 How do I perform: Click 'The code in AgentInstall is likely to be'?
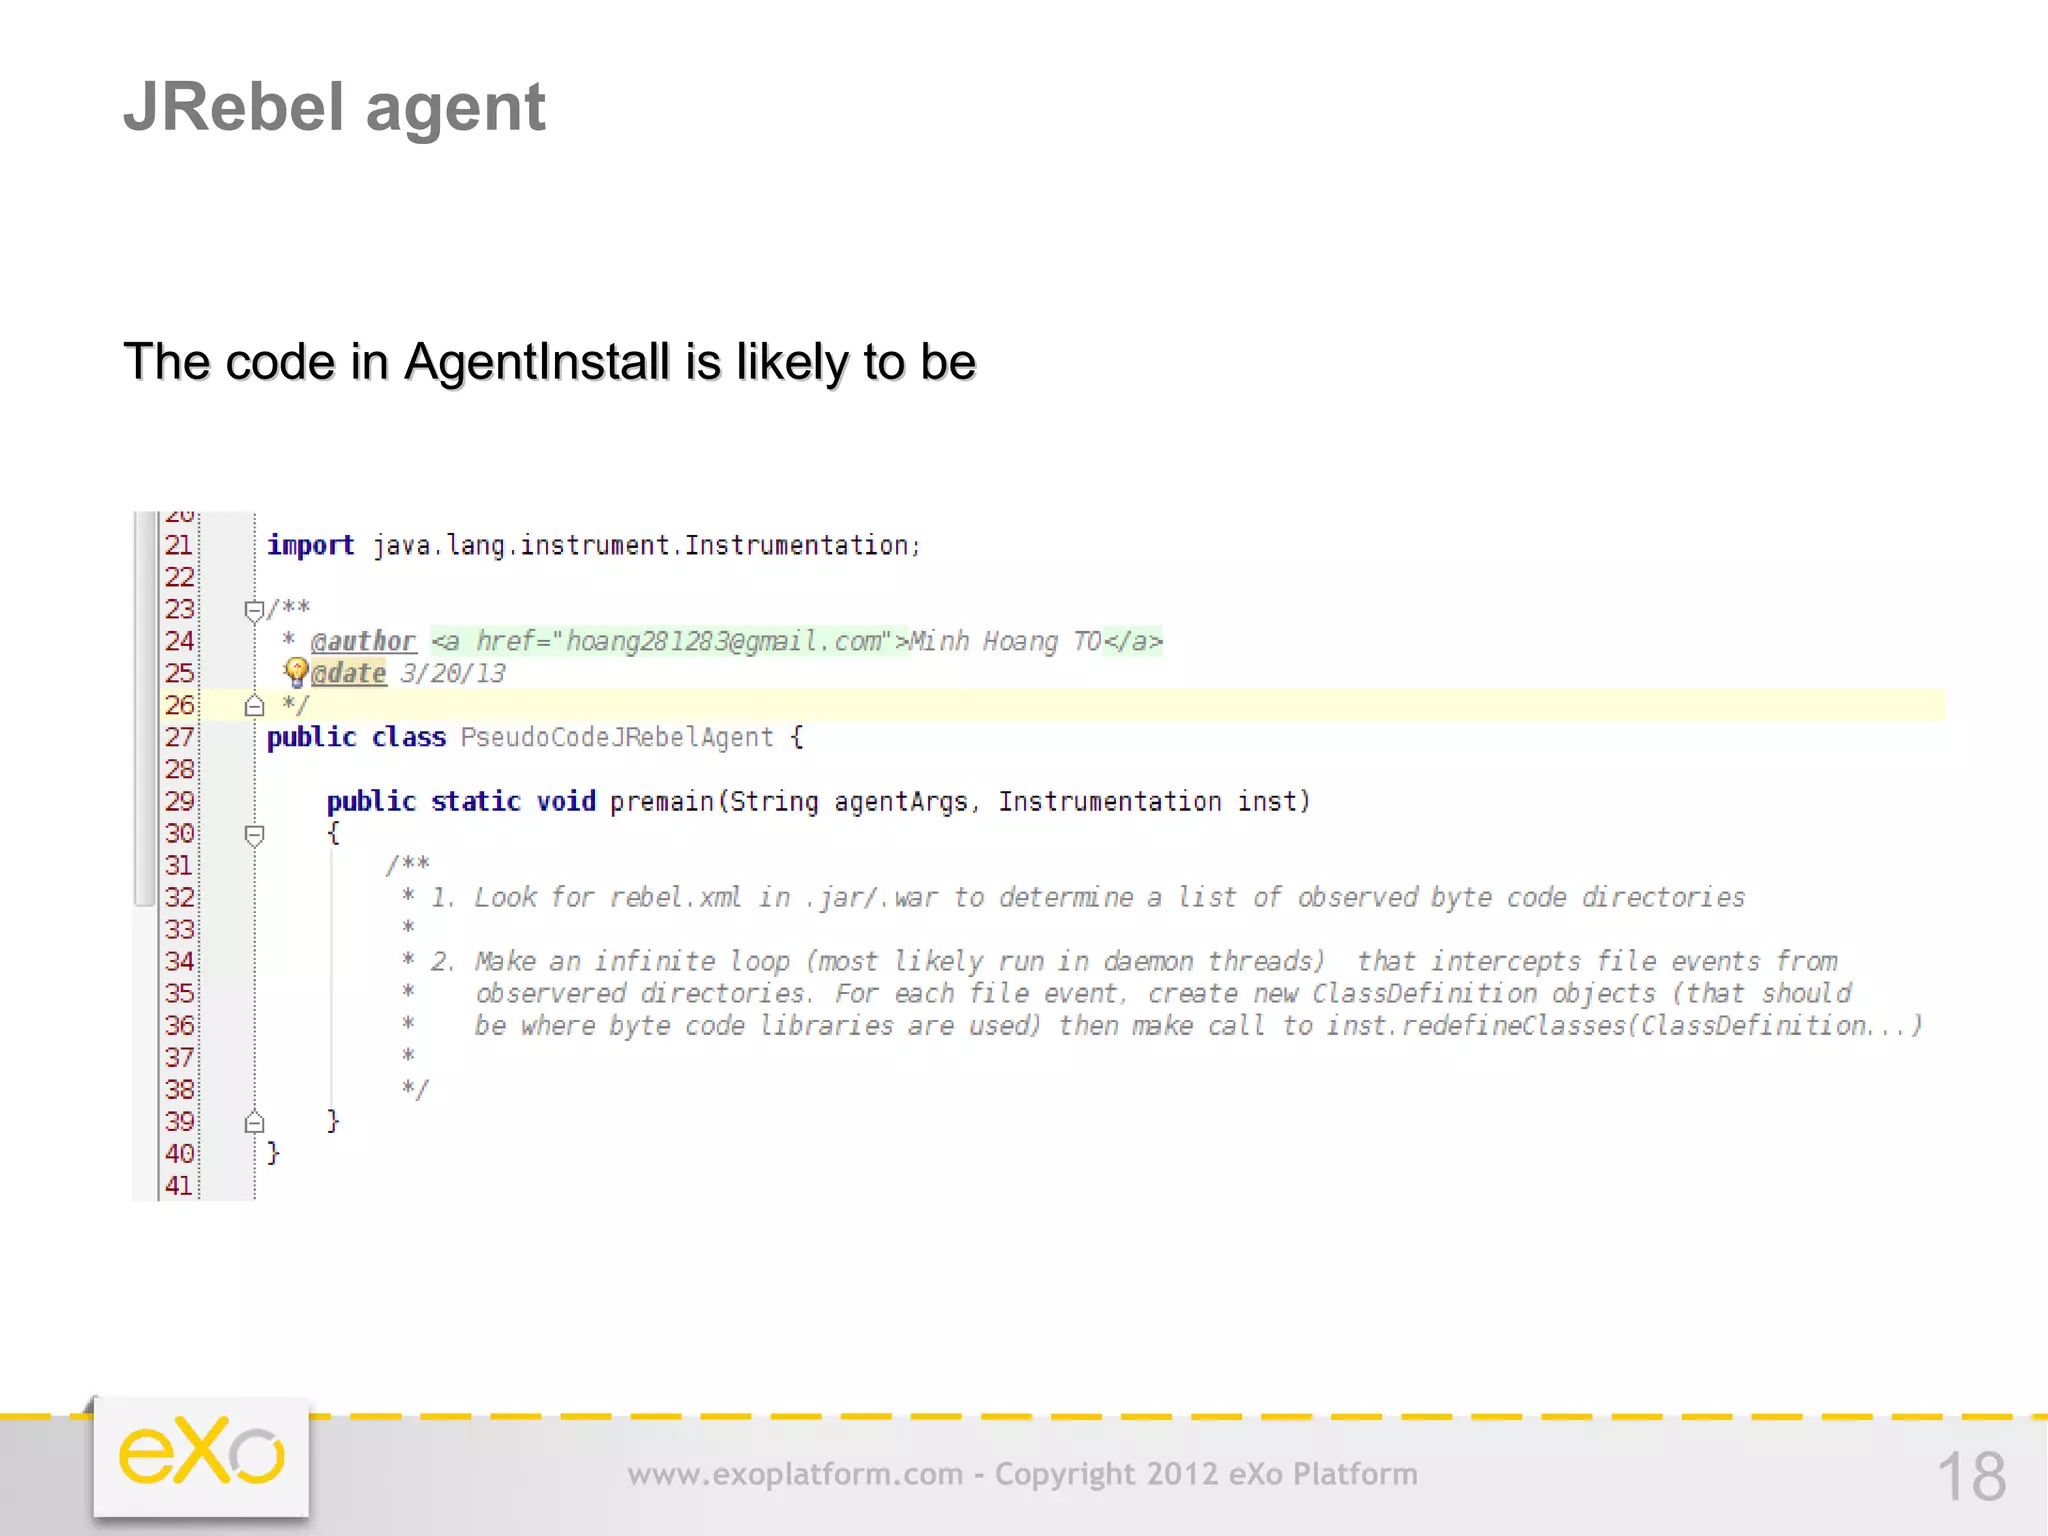pyautogui.click(x=549, y=362)
